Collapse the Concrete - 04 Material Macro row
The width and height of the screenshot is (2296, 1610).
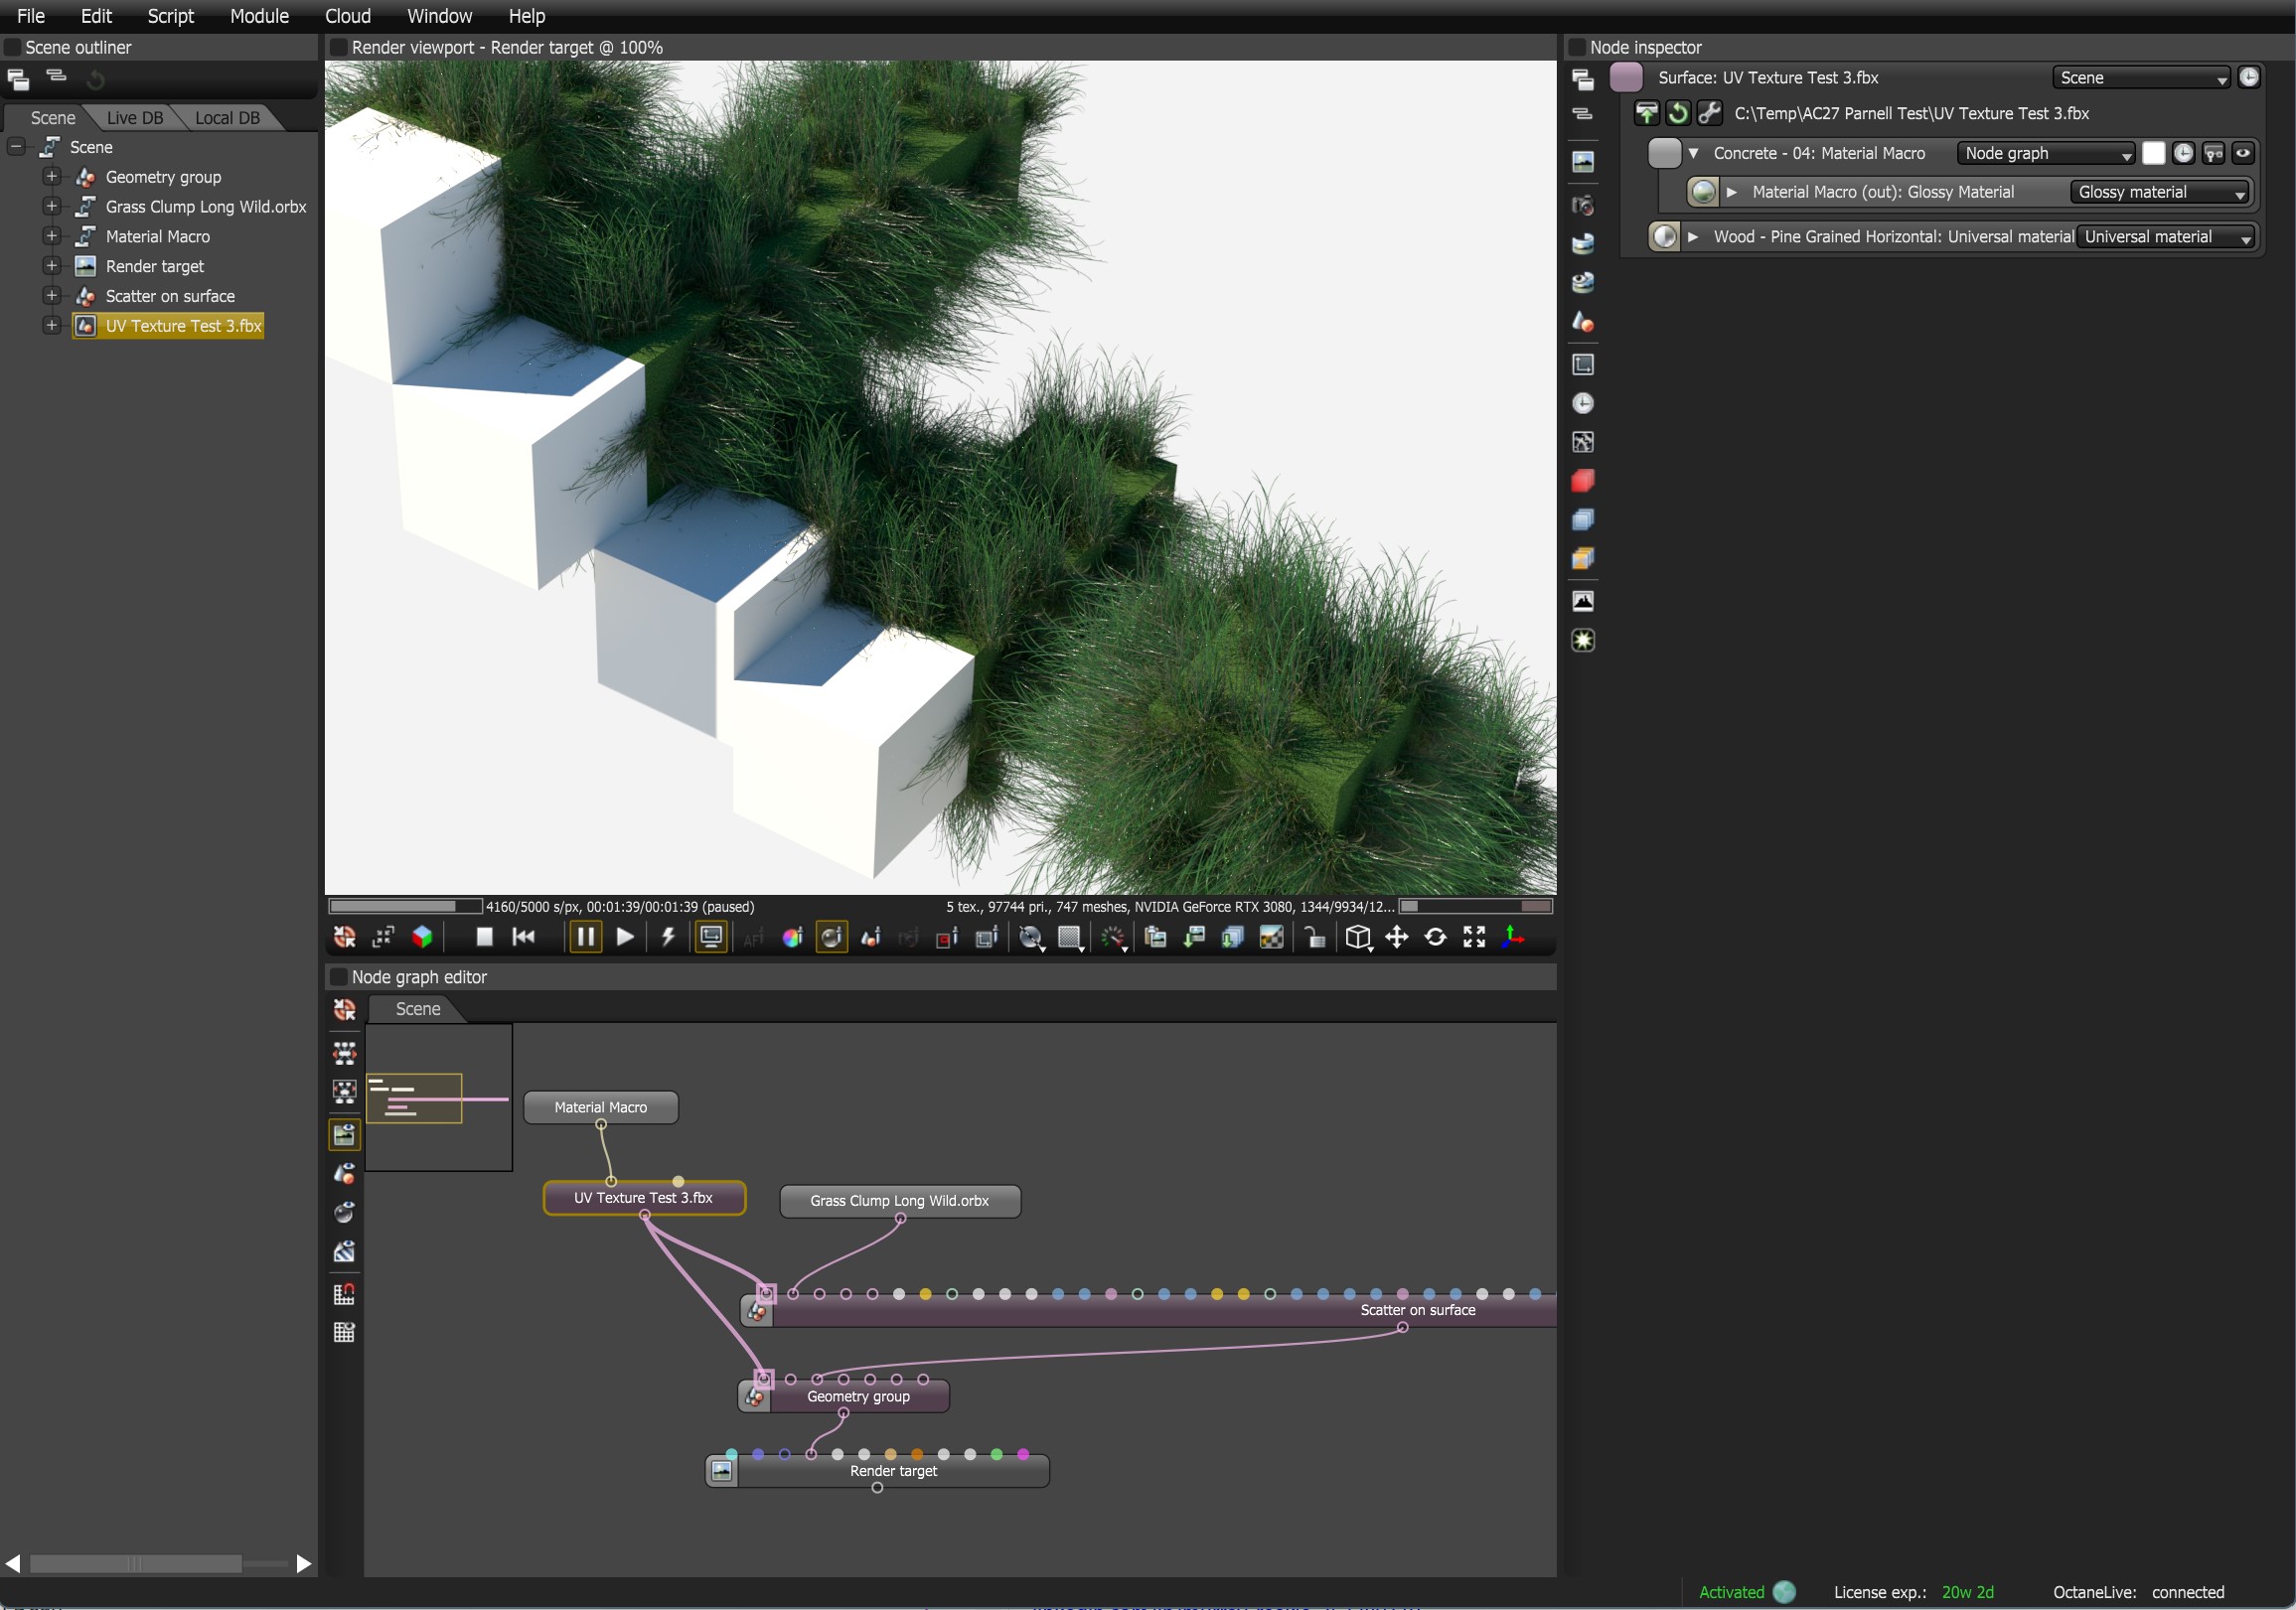click(1693, 153)
